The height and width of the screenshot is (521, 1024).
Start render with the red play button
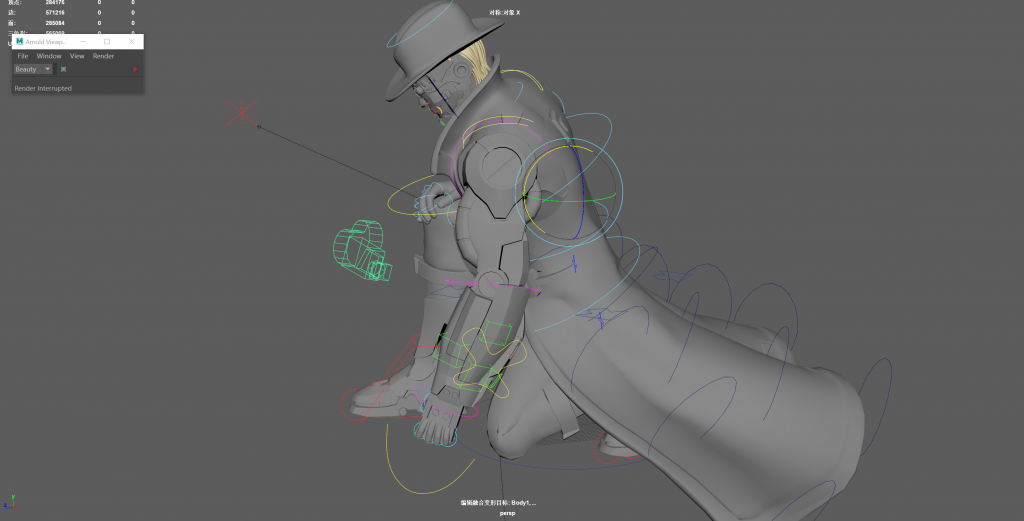(135, 69)
